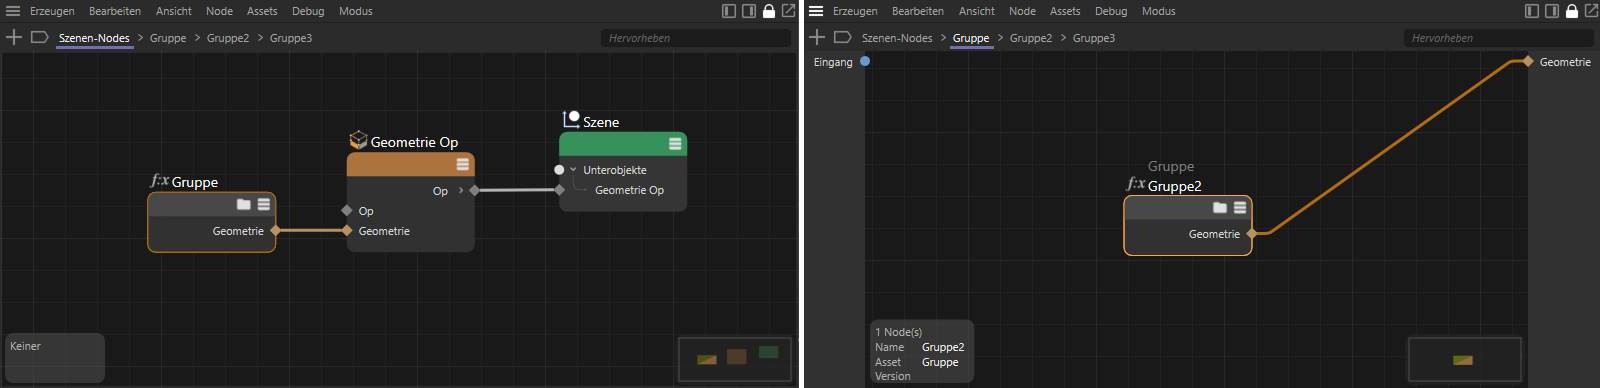Open the menu icon on the Szene node
The image size is (1600, 388).
[x=675, y=144]
